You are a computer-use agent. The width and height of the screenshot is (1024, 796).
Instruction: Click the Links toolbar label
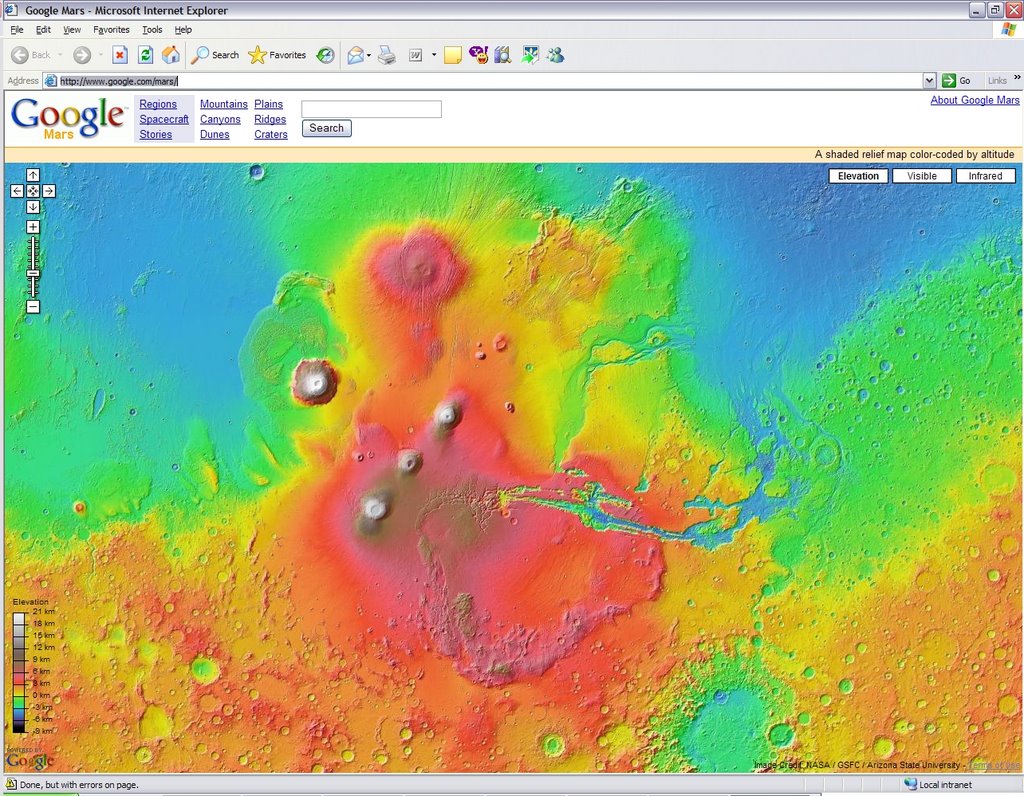(x=997, y=80)
